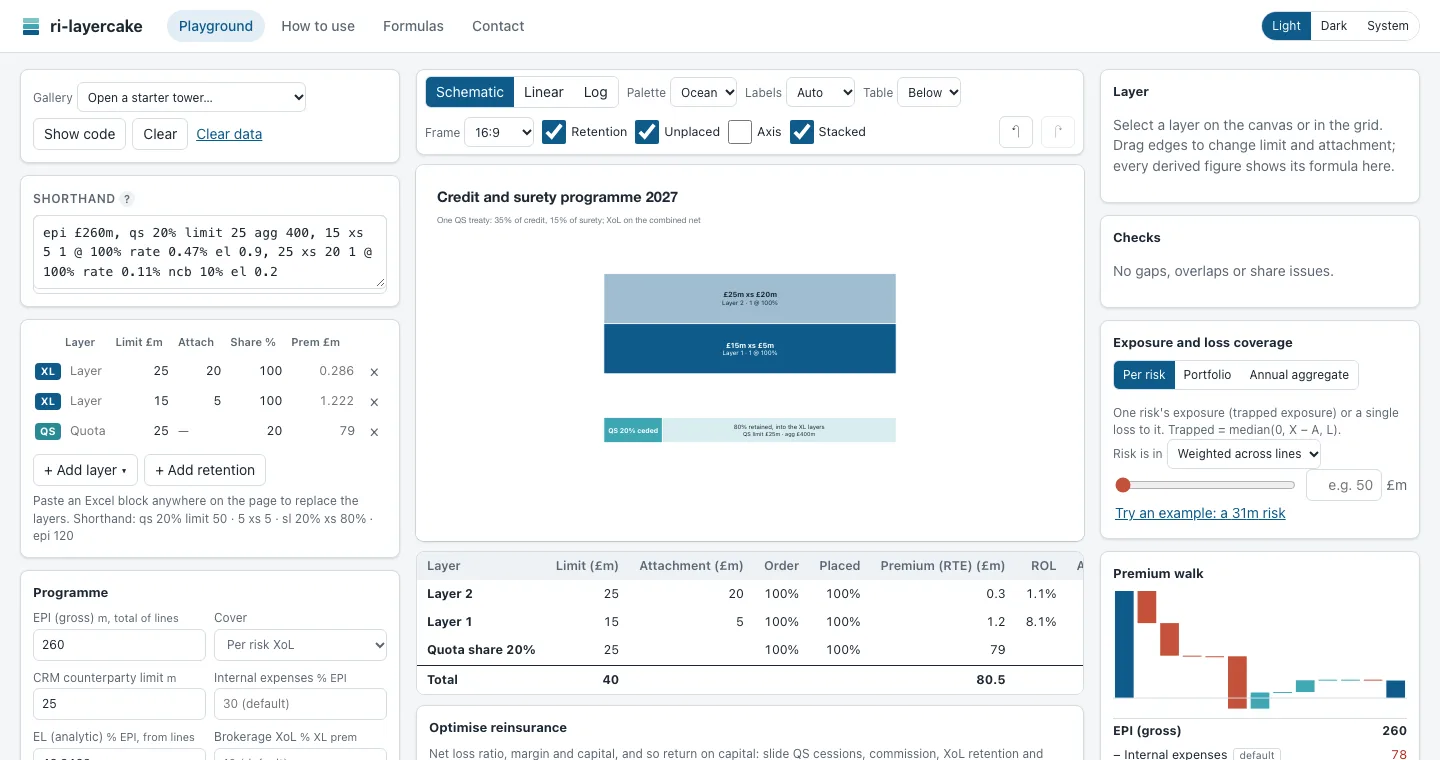Open the Palette Ocean dropdown
This screenshot has height=760, width=1440.
coord(704,92)
